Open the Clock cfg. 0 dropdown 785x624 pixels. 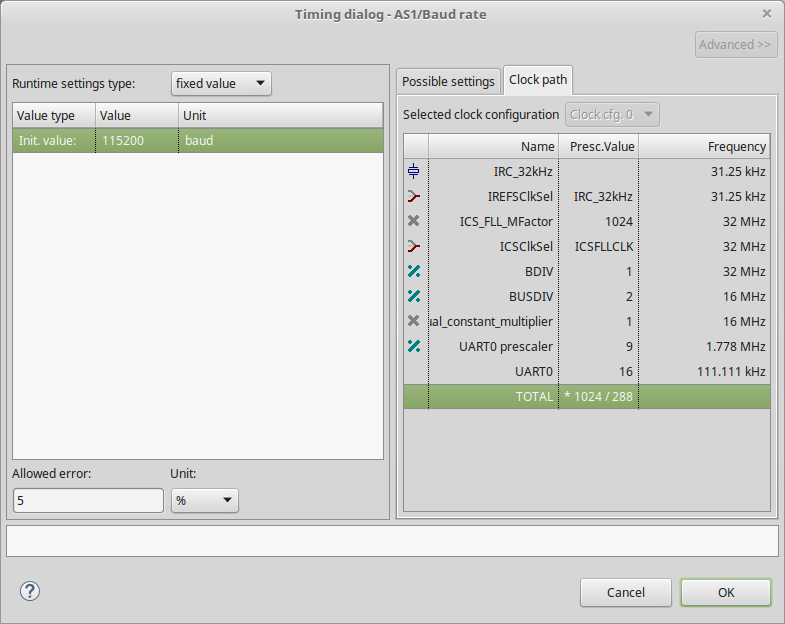tap(612, 115)
